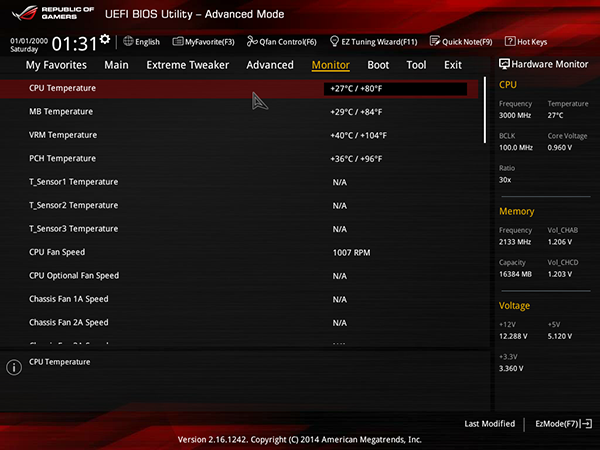This screenshot has height=450, width=600.
Task: Click the CPU Temperature help description
Action: coord(60,362)
